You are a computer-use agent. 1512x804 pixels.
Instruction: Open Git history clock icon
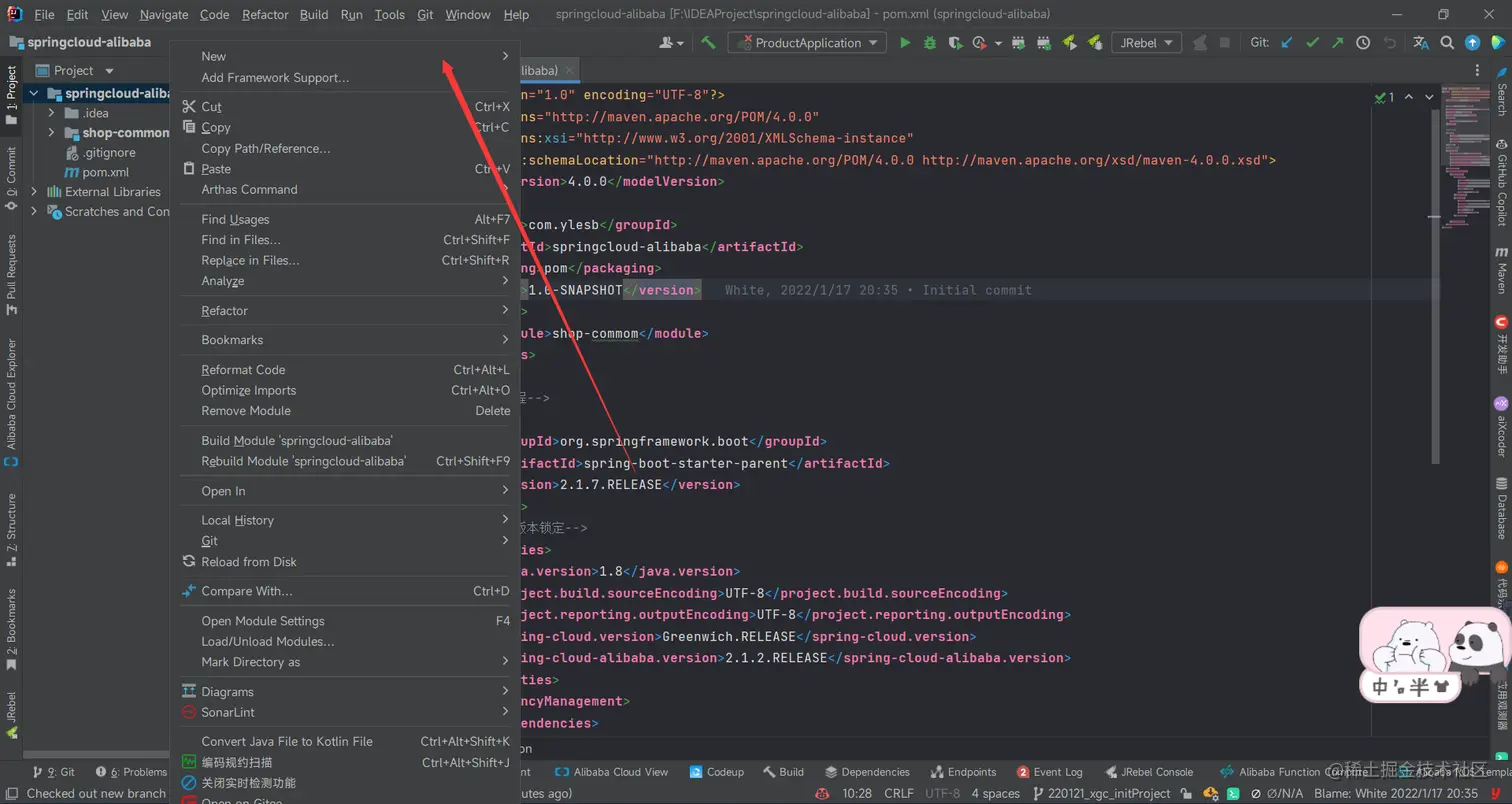pos(1363,43)
